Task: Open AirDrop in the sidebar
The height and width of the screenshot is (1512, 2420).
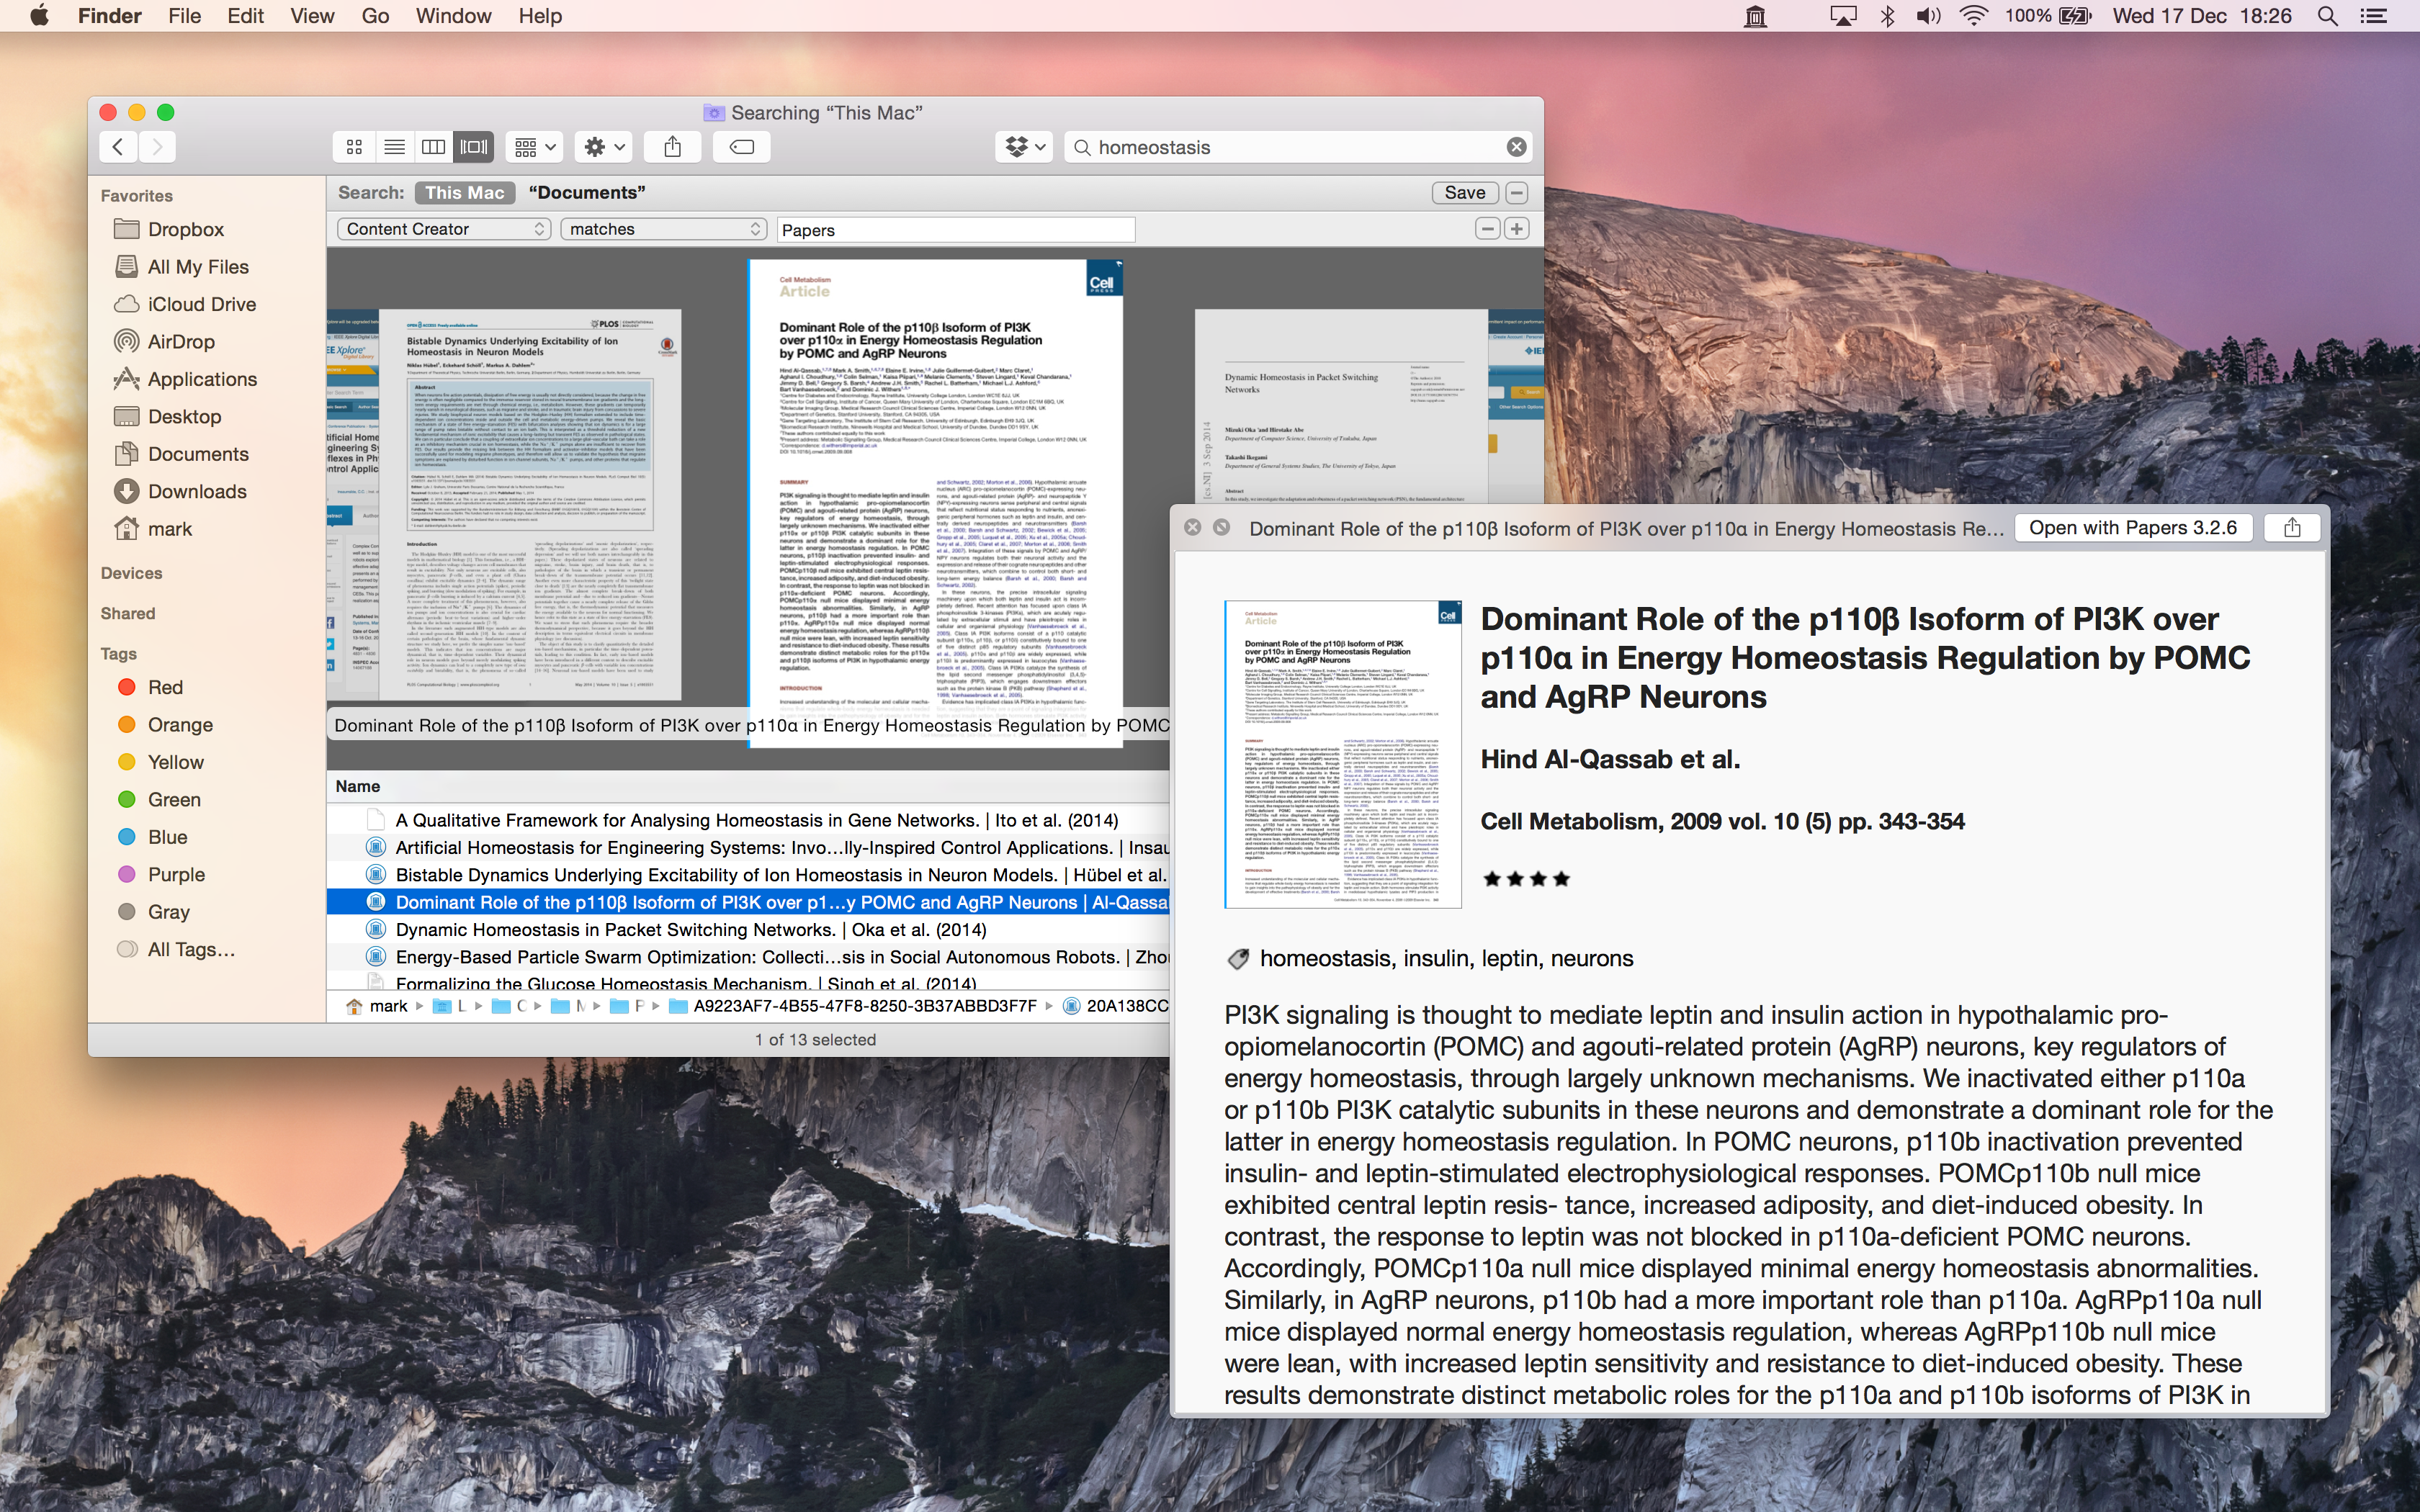Action: click(181, 342)
